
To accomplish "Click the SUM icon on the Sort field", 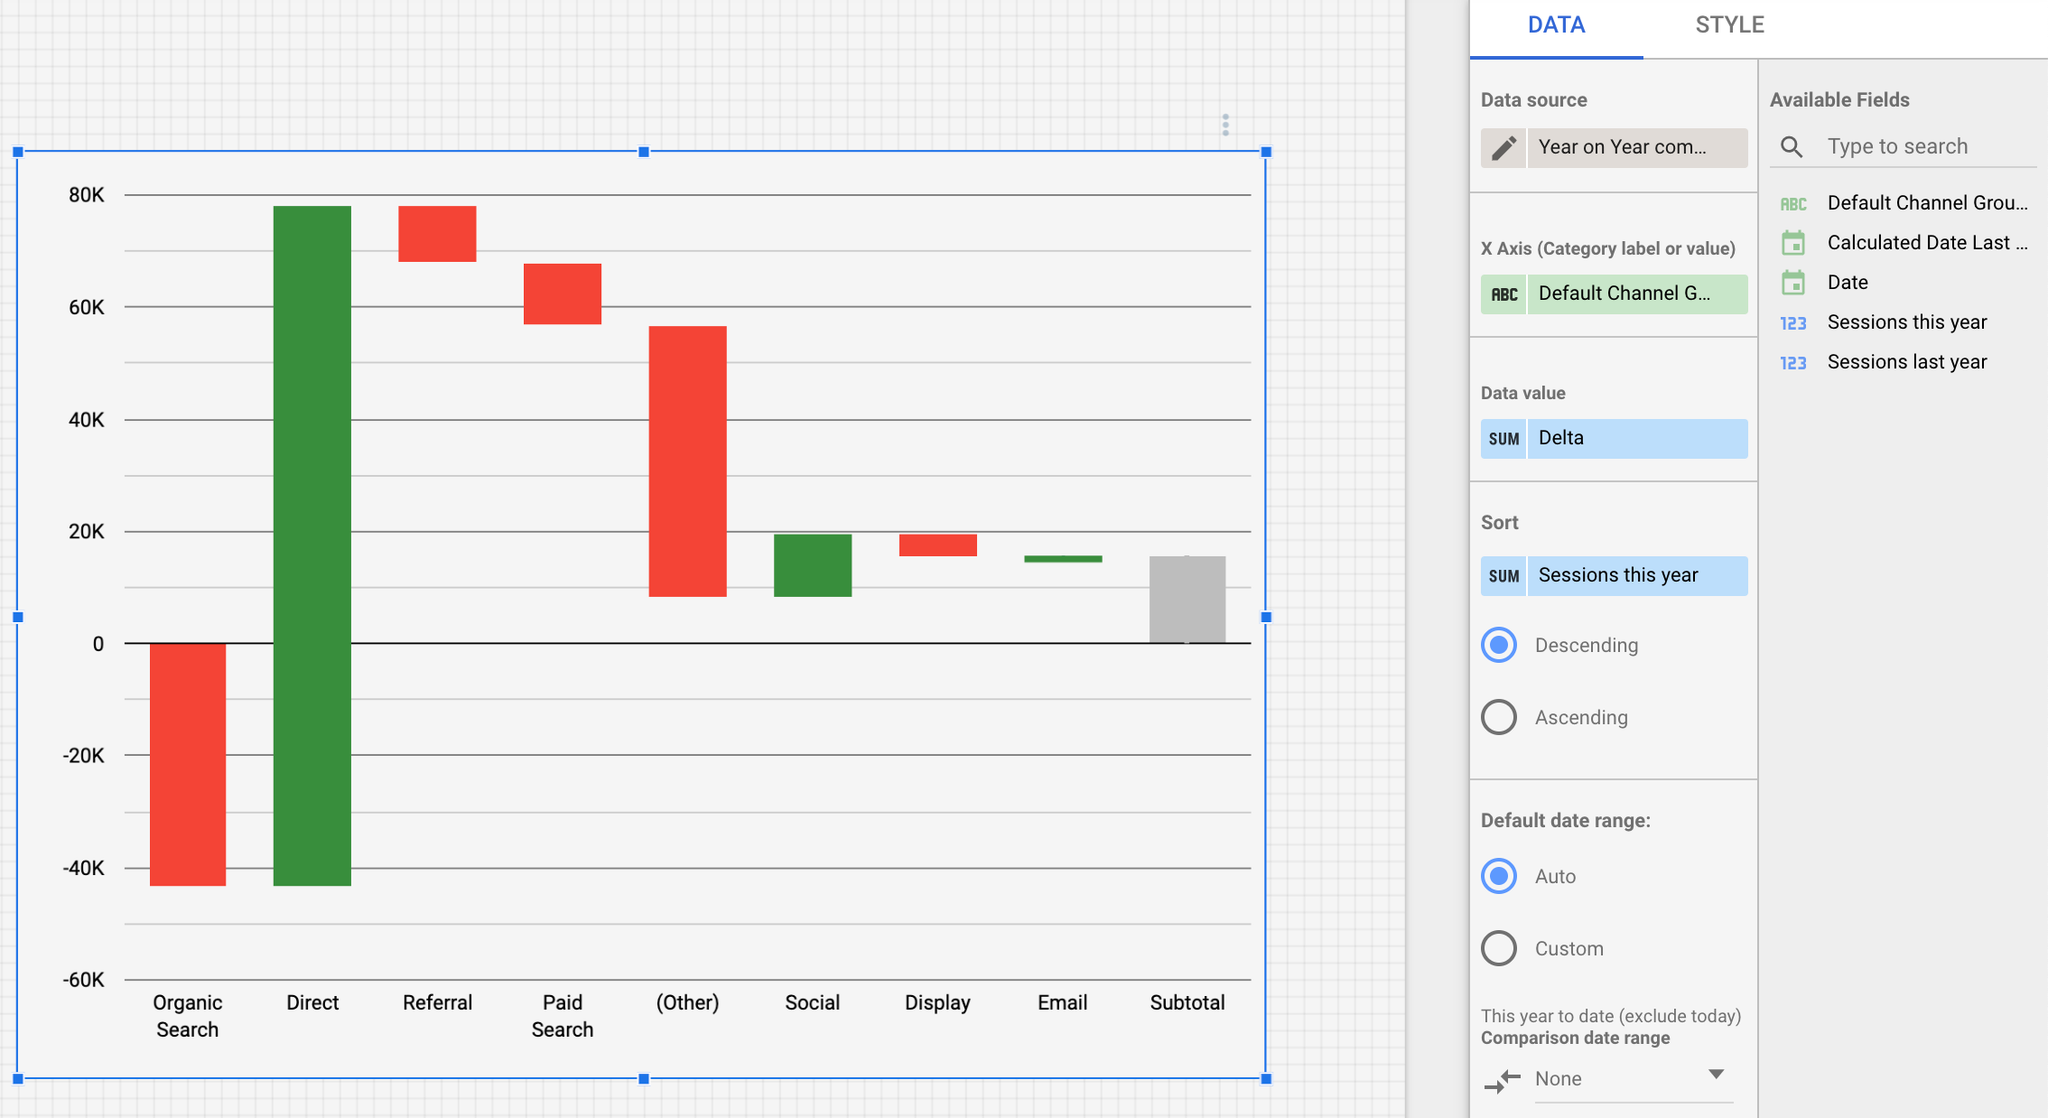I will coord(1503,576).
